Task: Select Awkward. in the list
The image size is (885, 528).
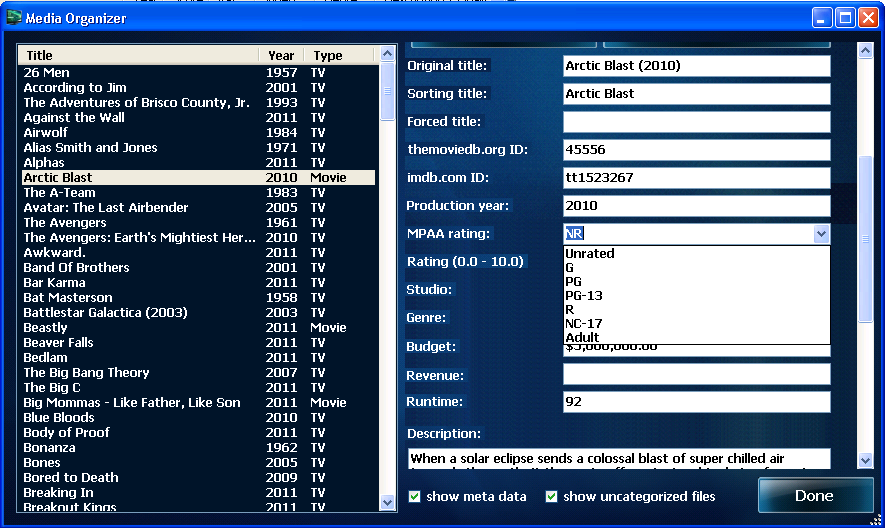Action: tap(199, 252)
